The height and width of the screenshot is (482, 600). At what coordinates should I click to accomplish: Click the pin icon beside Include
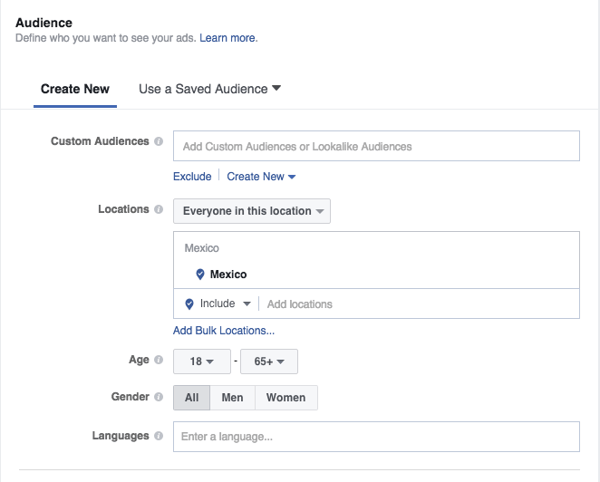(189, 304)
